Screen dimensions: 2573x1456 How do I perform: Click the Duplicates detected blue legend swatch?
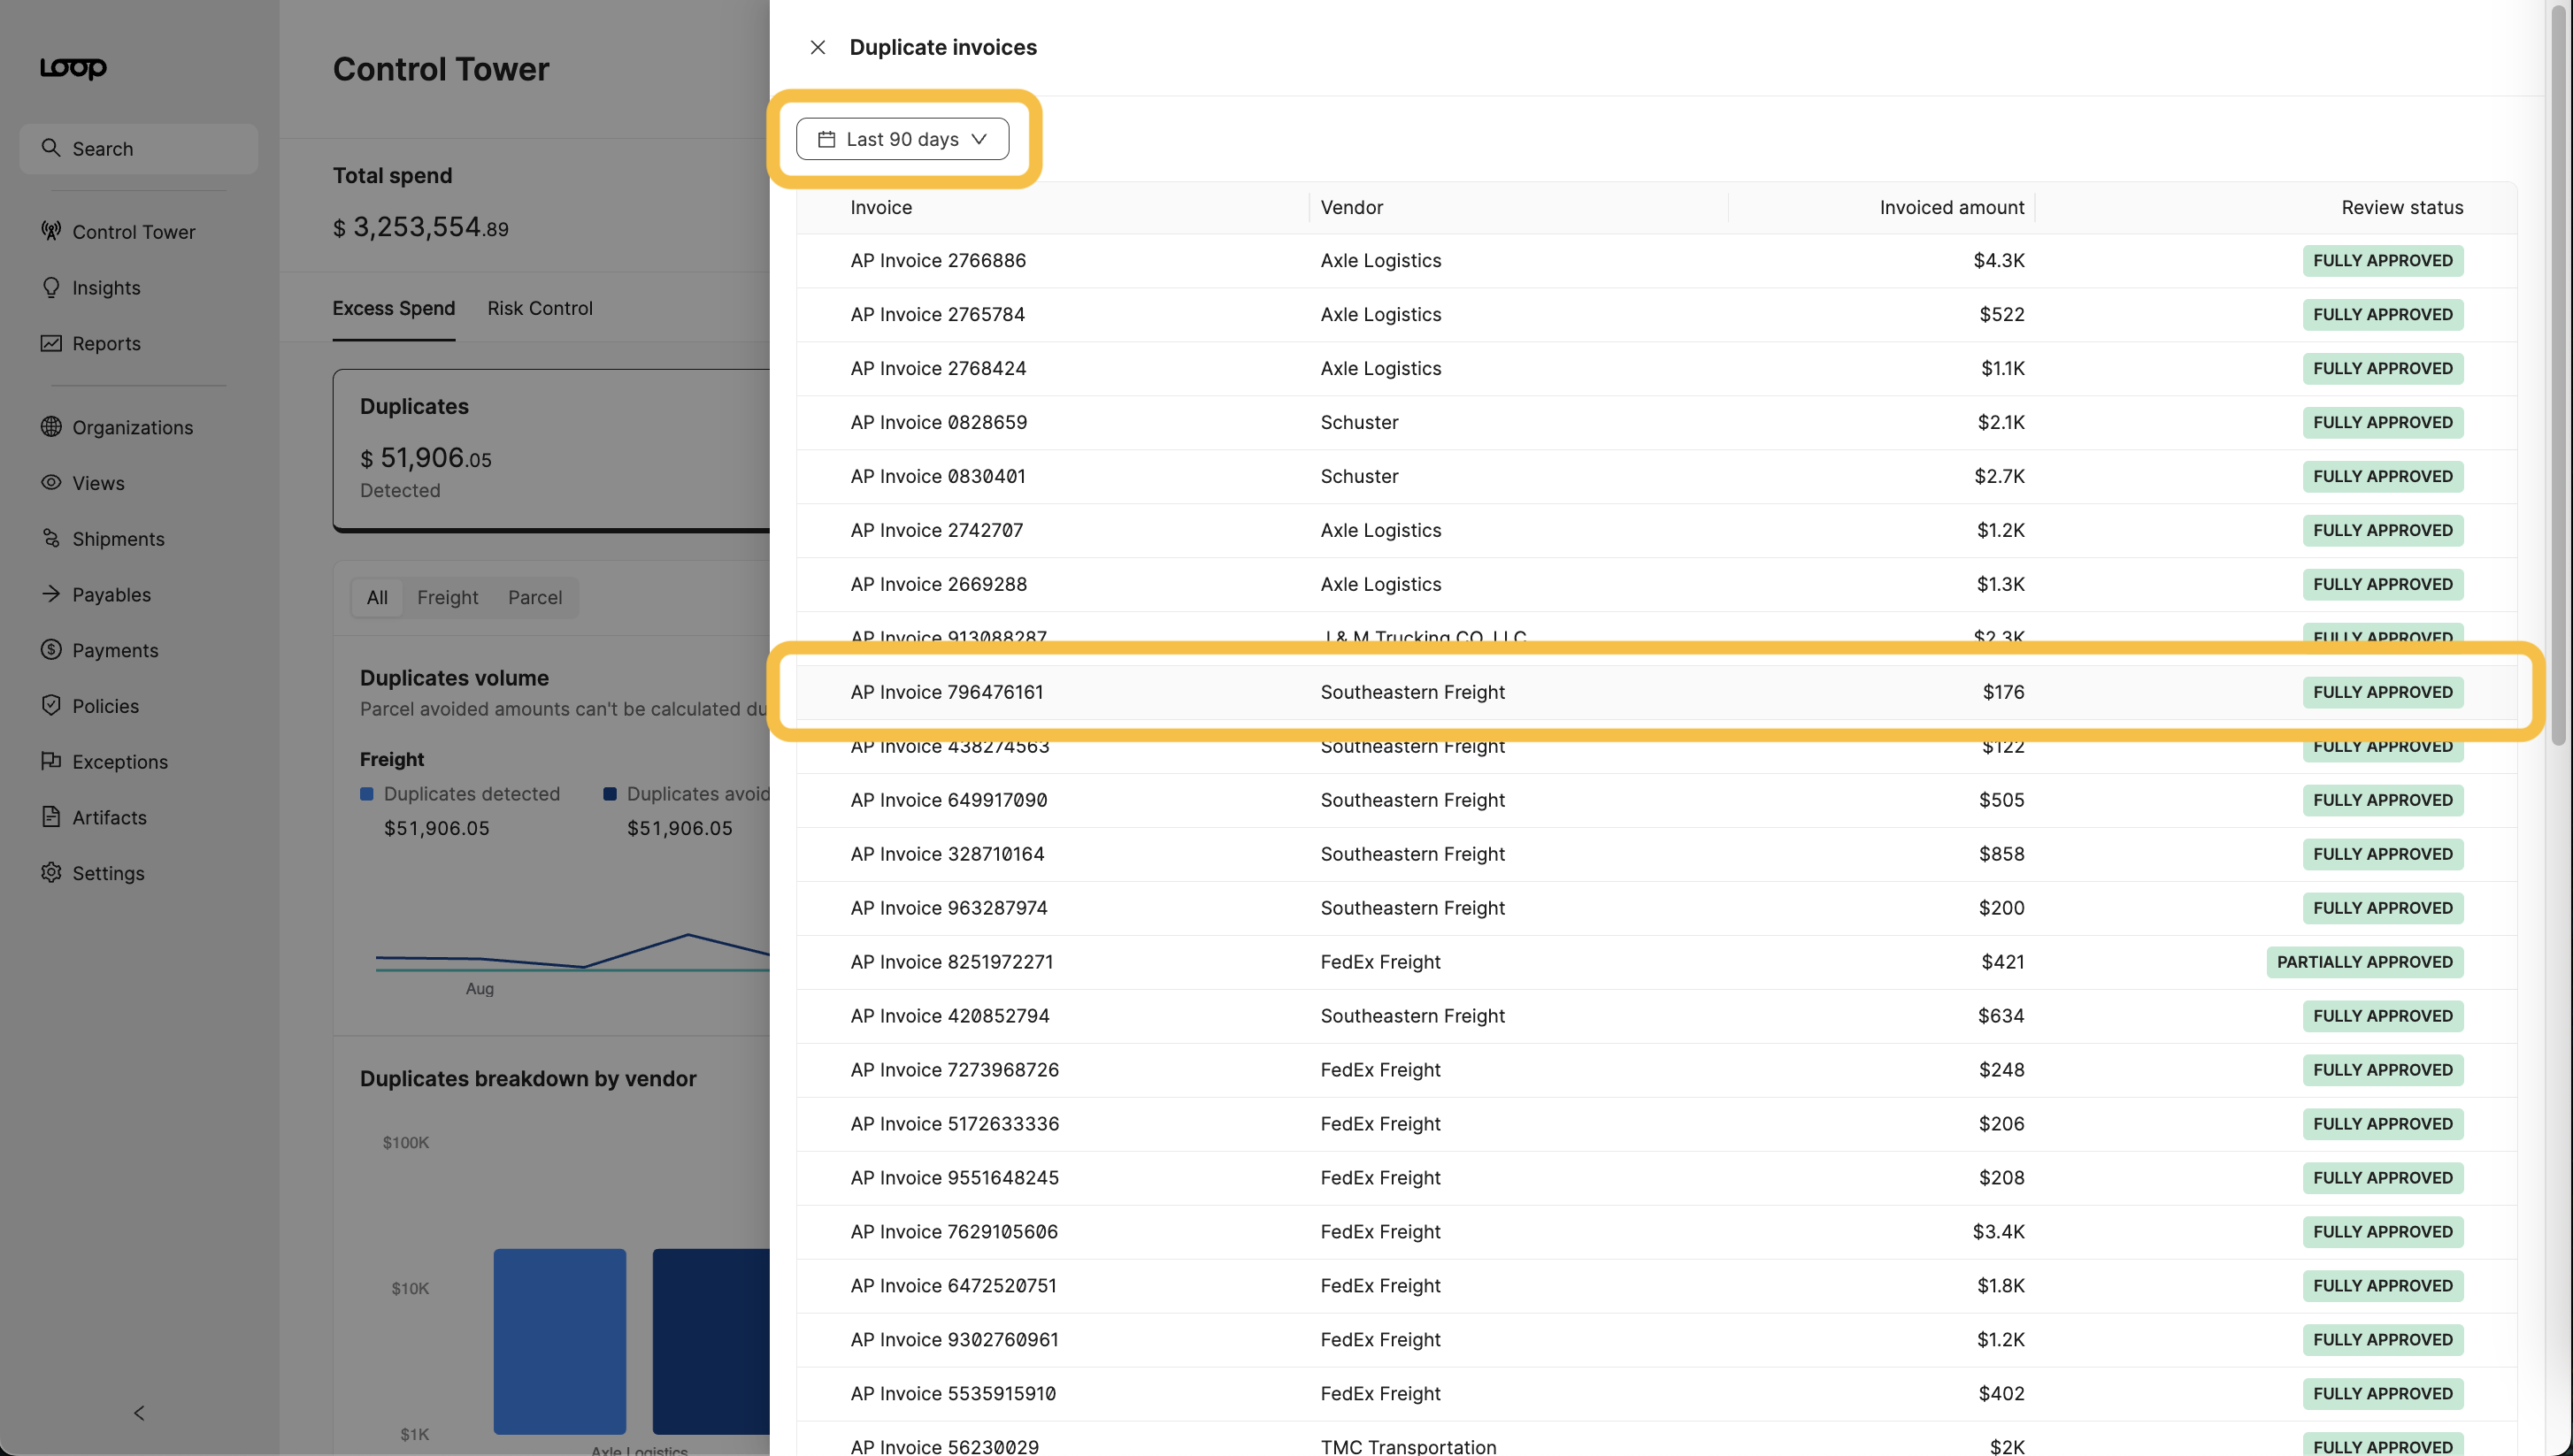point(367,794)
